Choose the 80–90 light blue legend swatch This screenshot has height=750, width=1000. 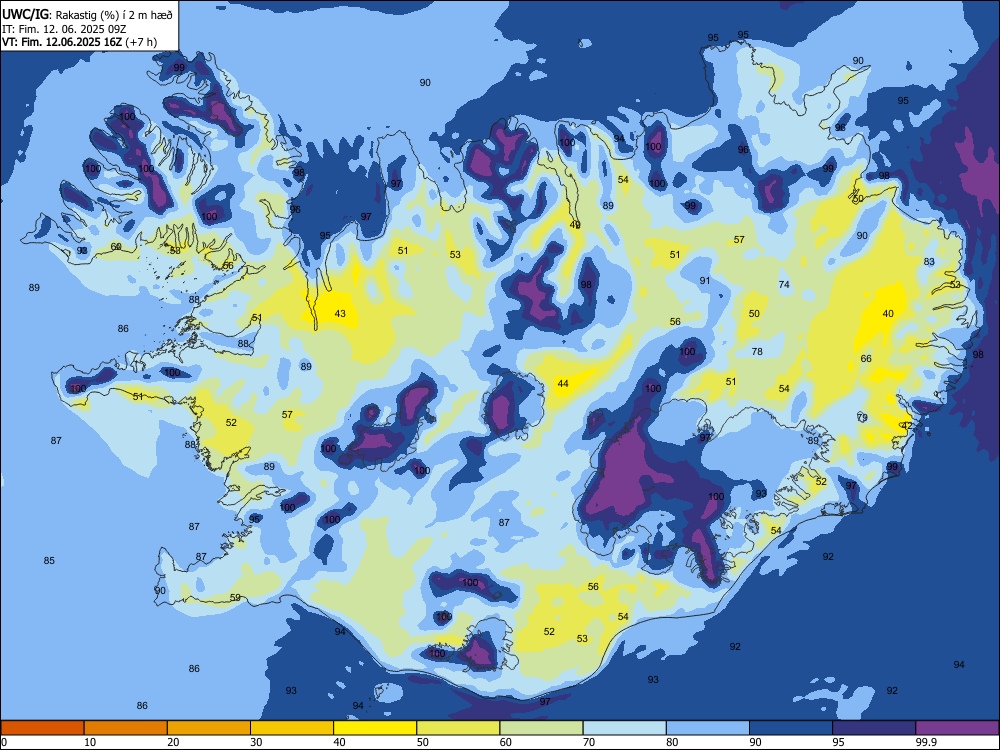(708, 728)
